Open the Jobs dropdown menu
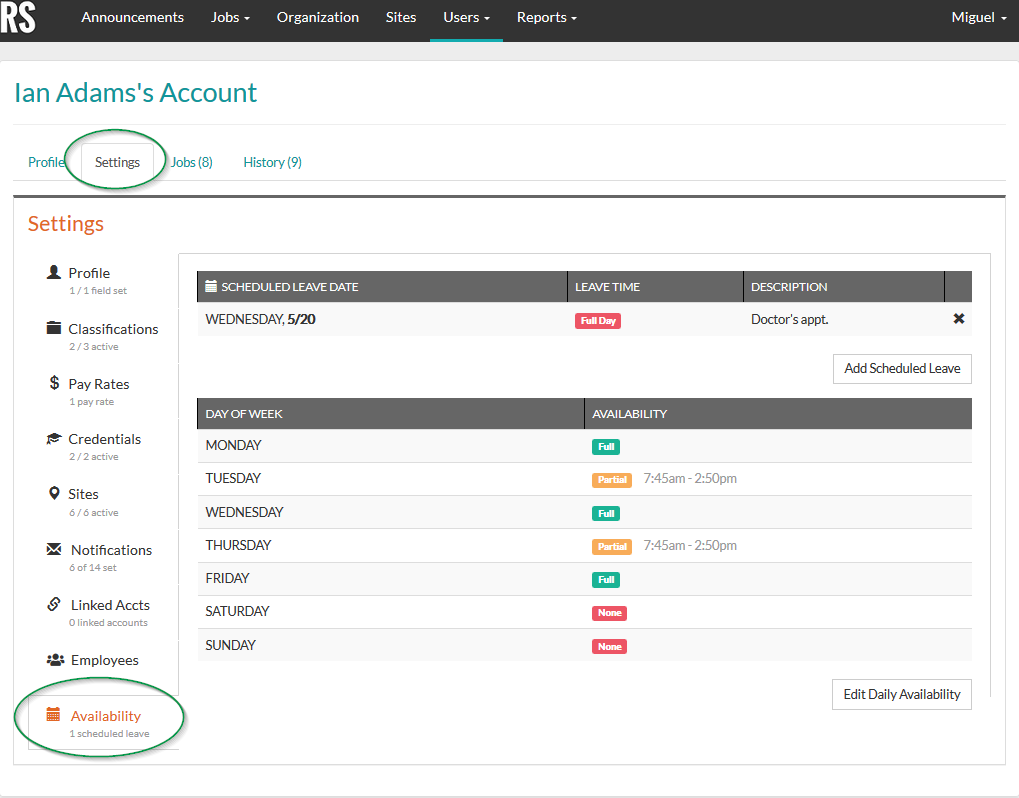 [x=230, y=18]
